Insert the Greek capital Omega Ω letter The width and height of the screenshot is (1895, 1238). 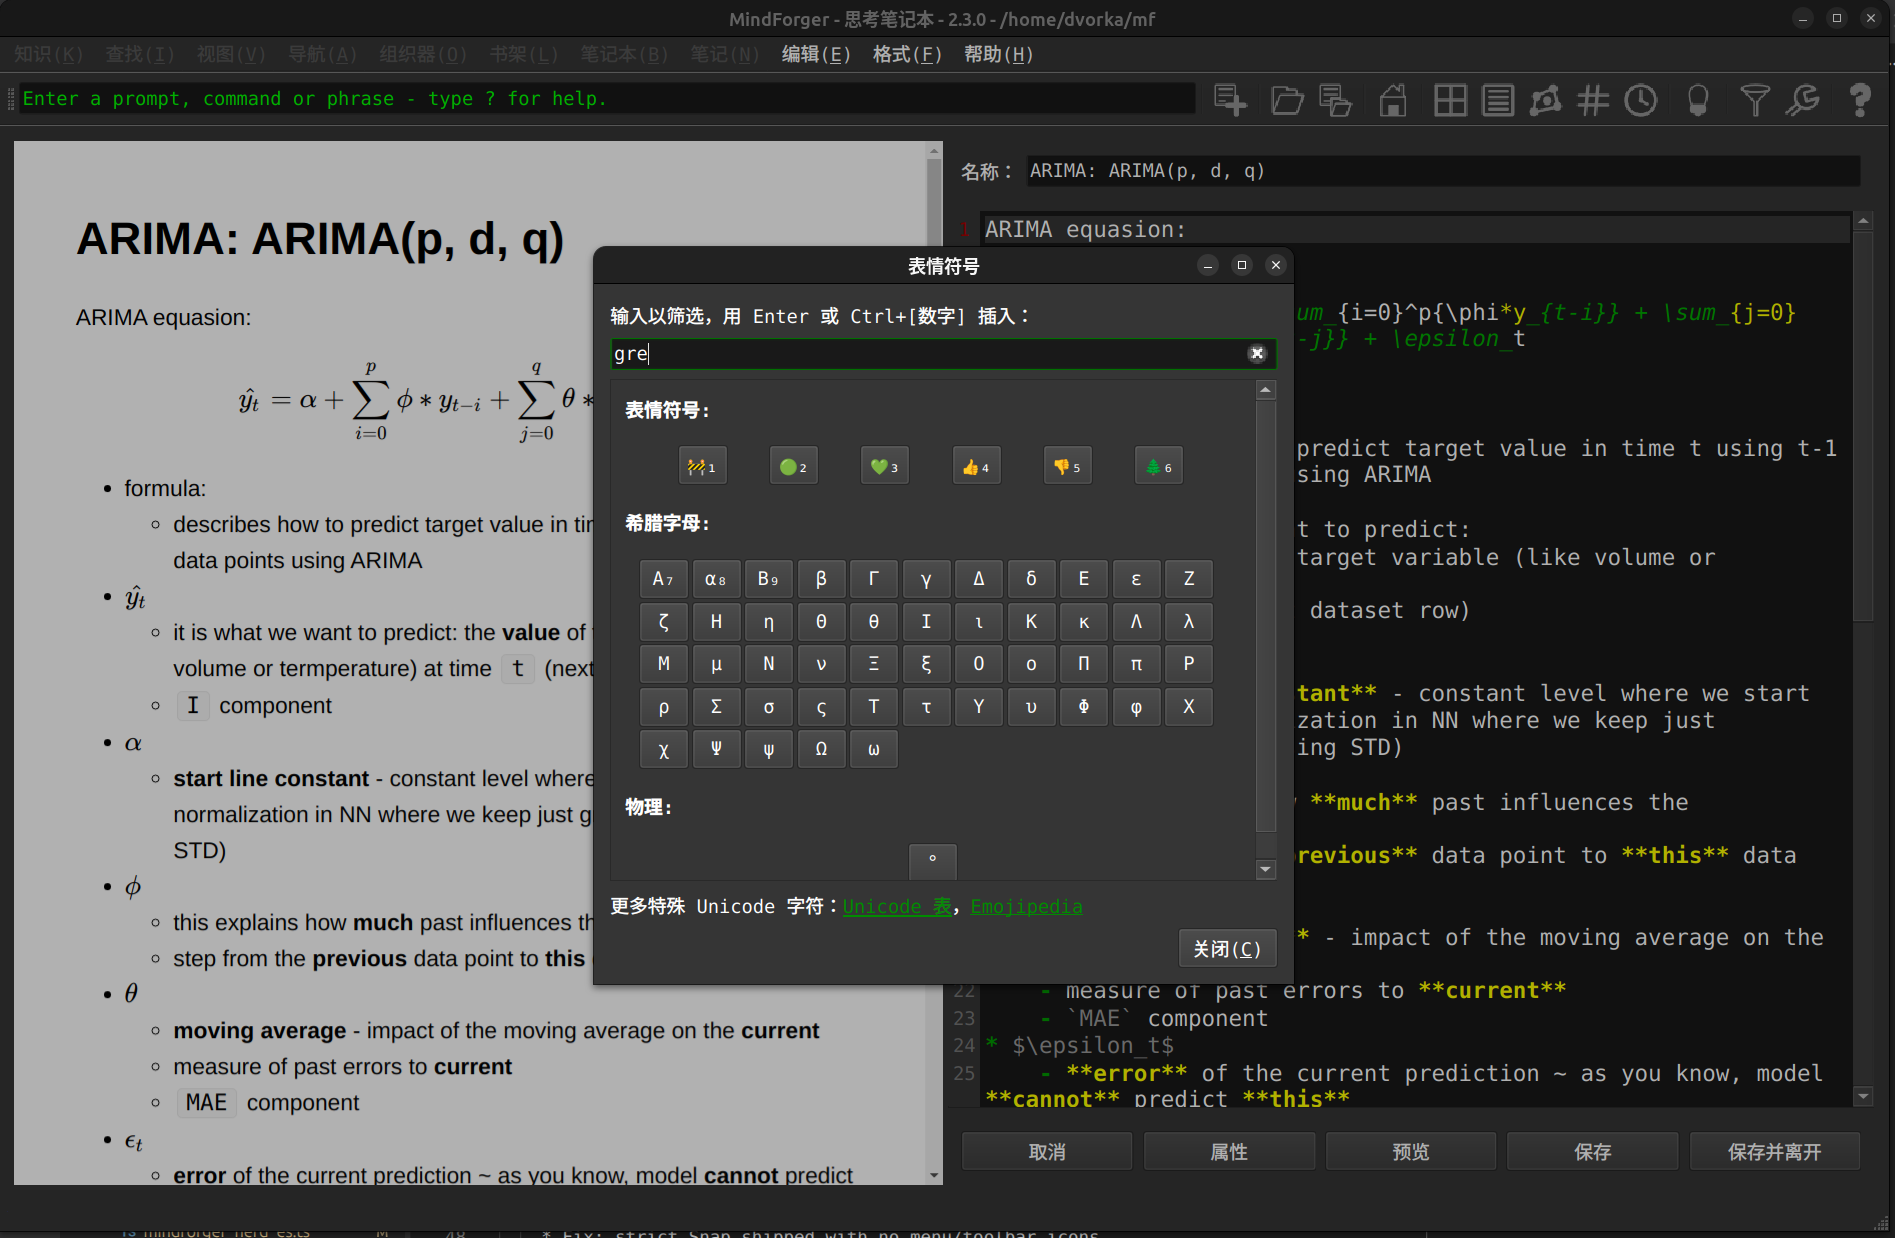click(x=821, y=748)
